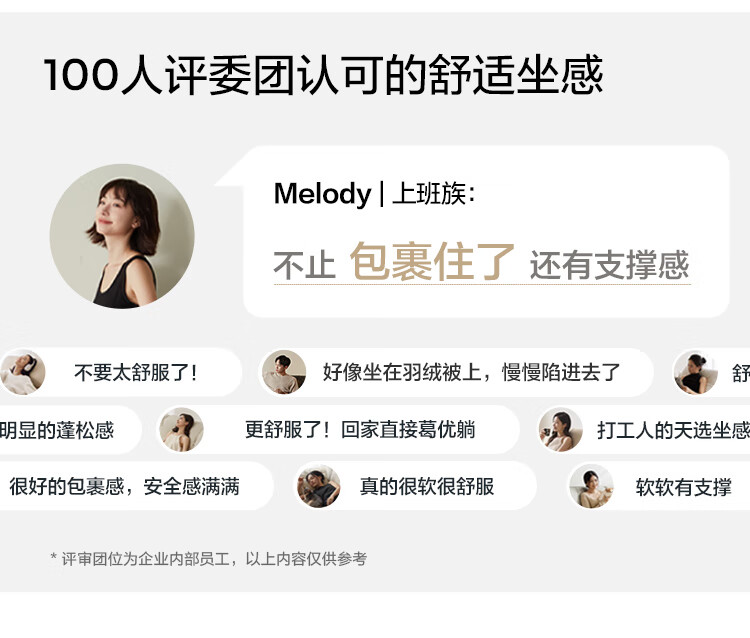
Task: Click the 打工人的天选坐感 review text
Action: click(673, 430)
